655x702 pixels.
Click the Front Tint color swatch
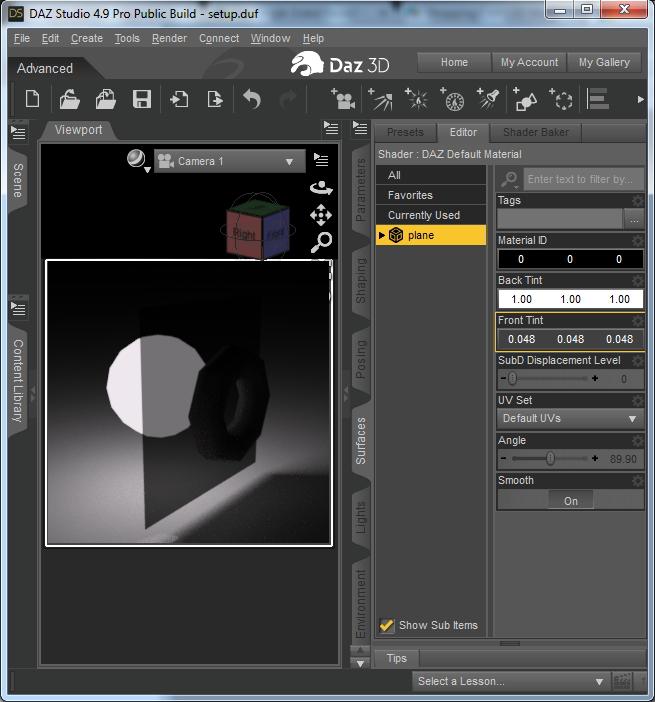[x=570, y=339]
